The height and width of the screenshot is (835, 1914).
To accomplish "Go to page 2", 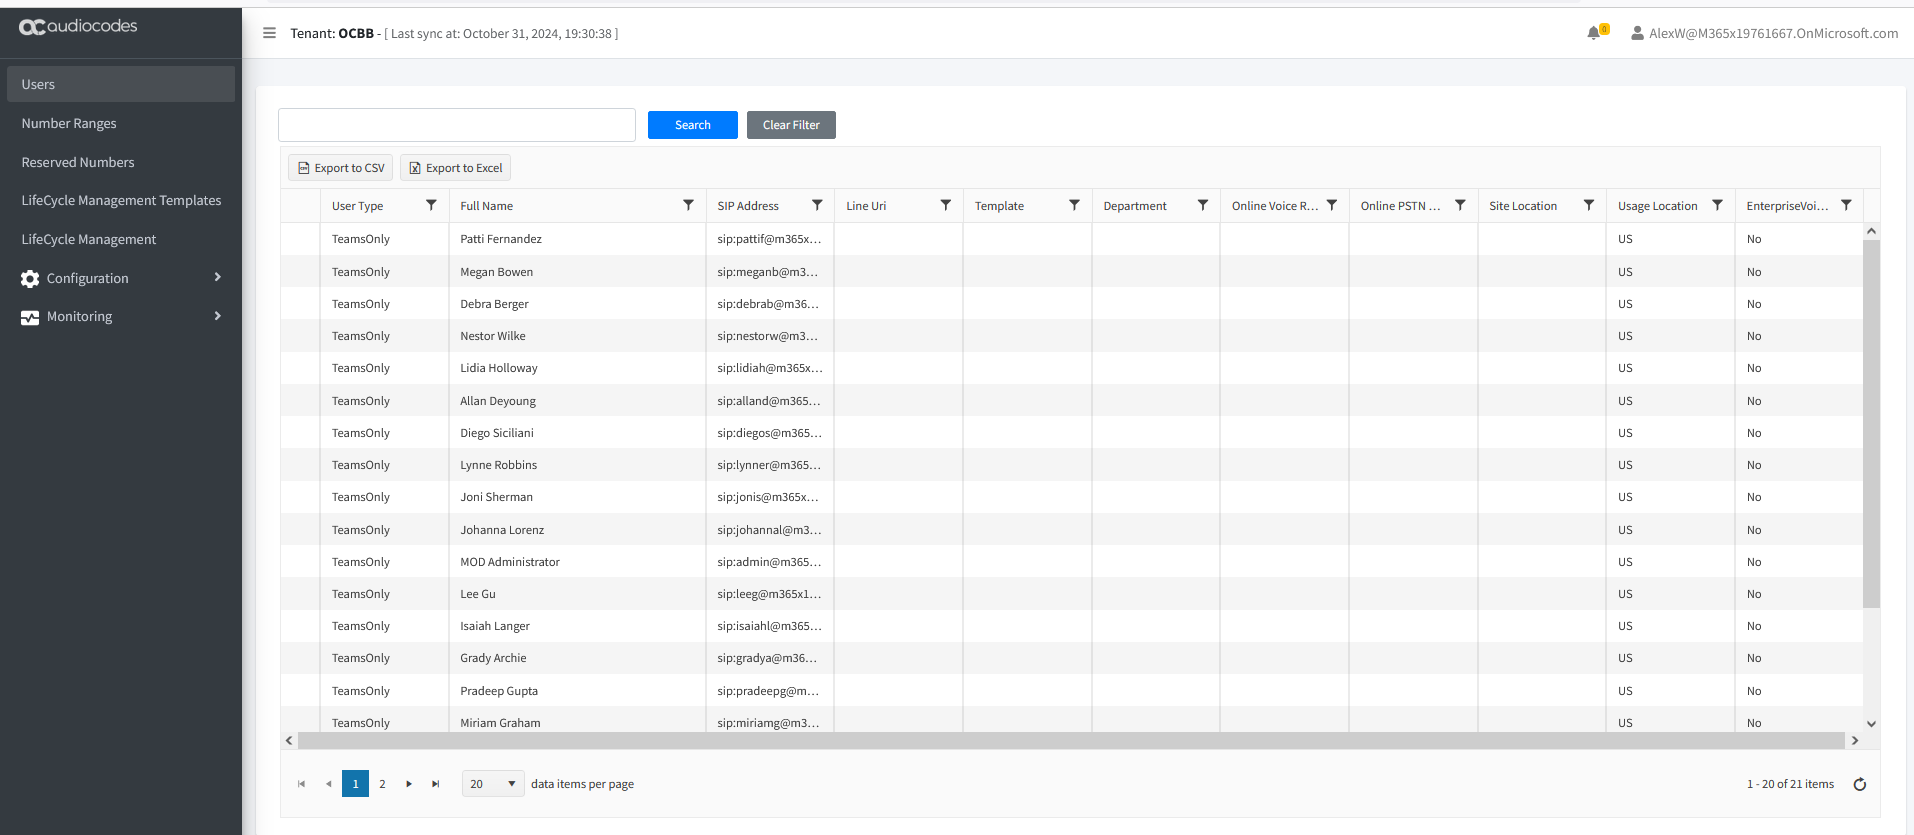I will pyautogui.click(x=382, y=784).
